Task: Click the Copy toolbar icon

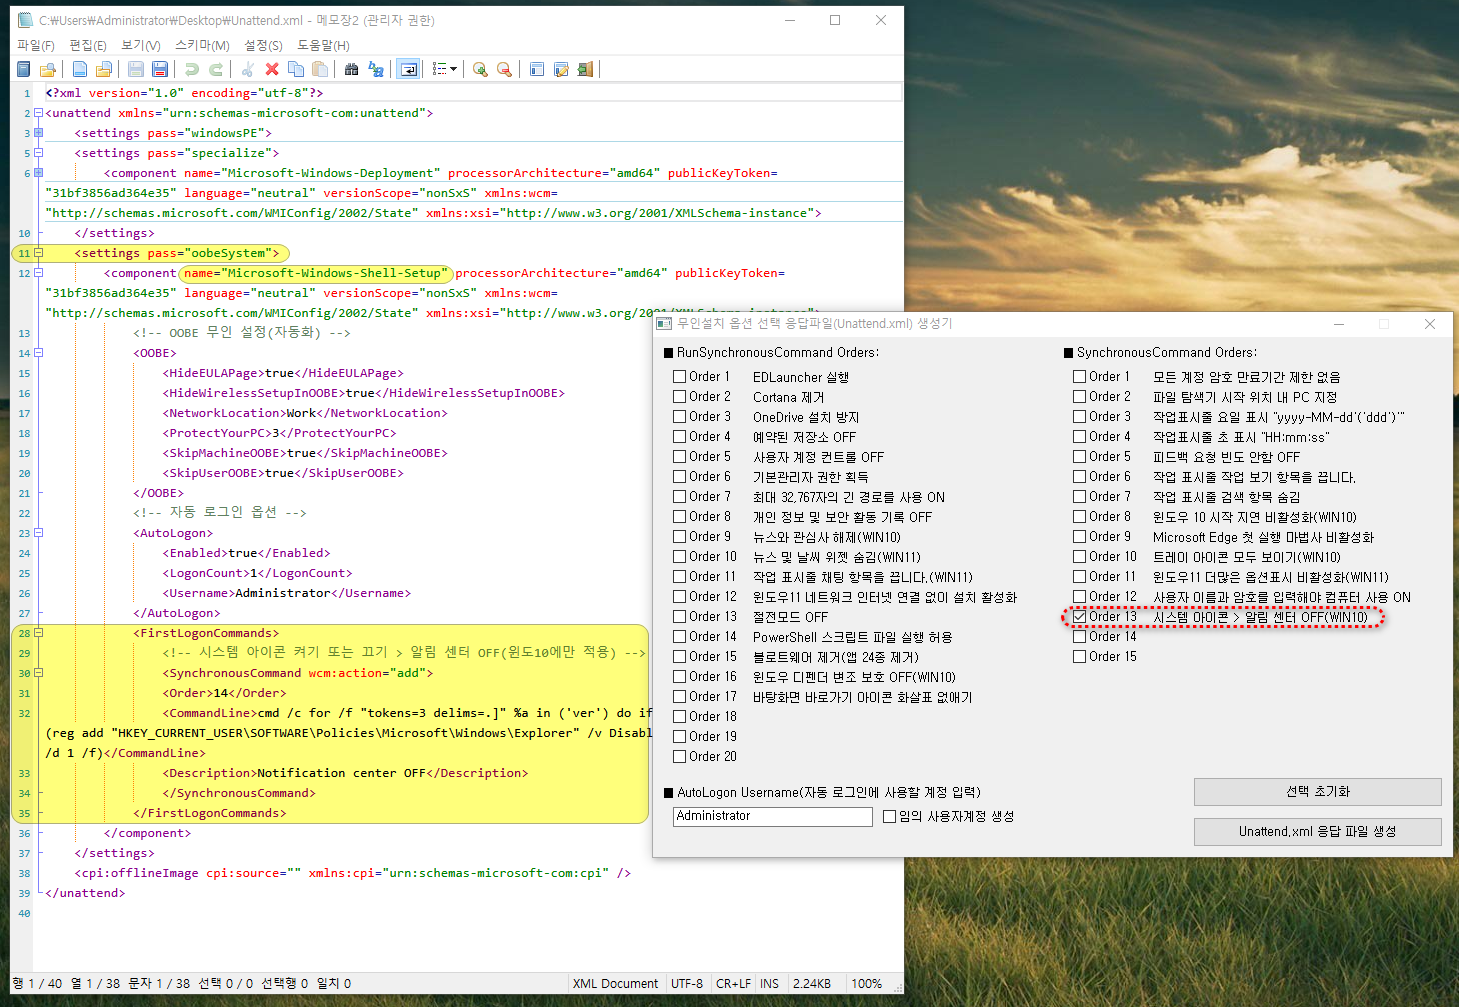Action: pyautogui.click(x=296, y=69)
